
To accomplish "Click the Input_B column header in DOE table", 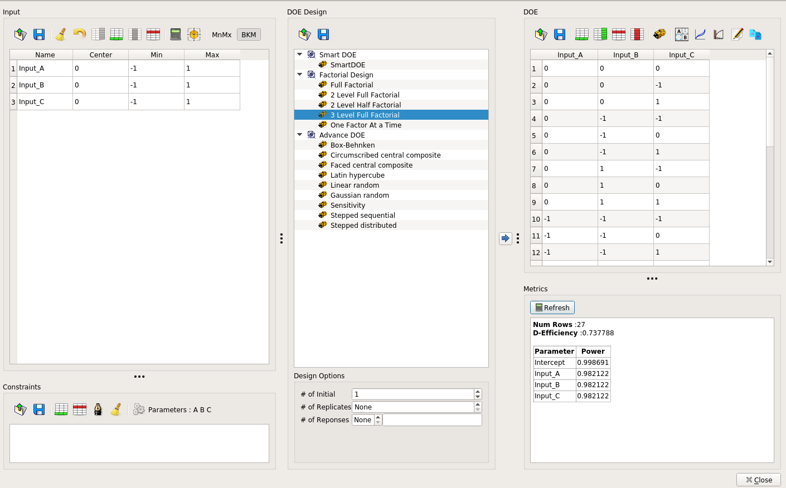I will (x=625, y=55).
